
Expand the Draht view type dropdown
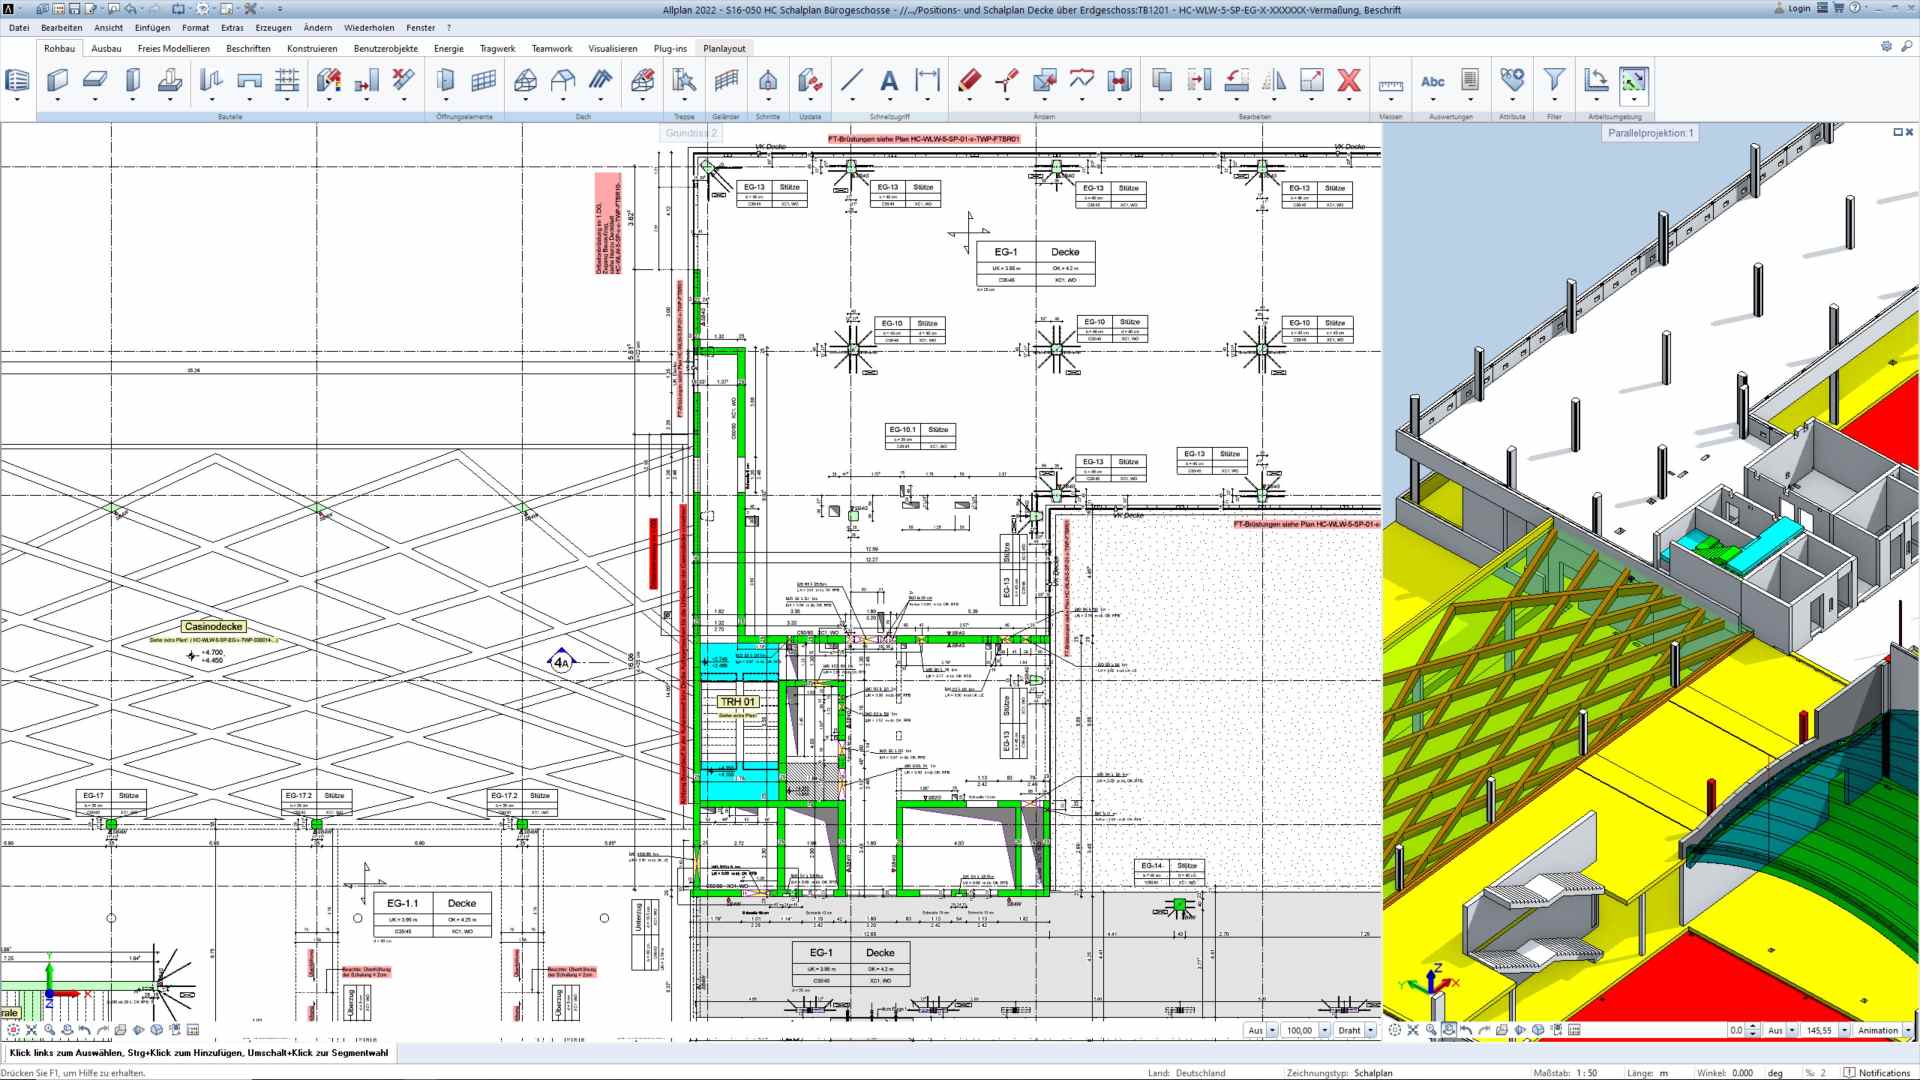coord(1370,1030)
